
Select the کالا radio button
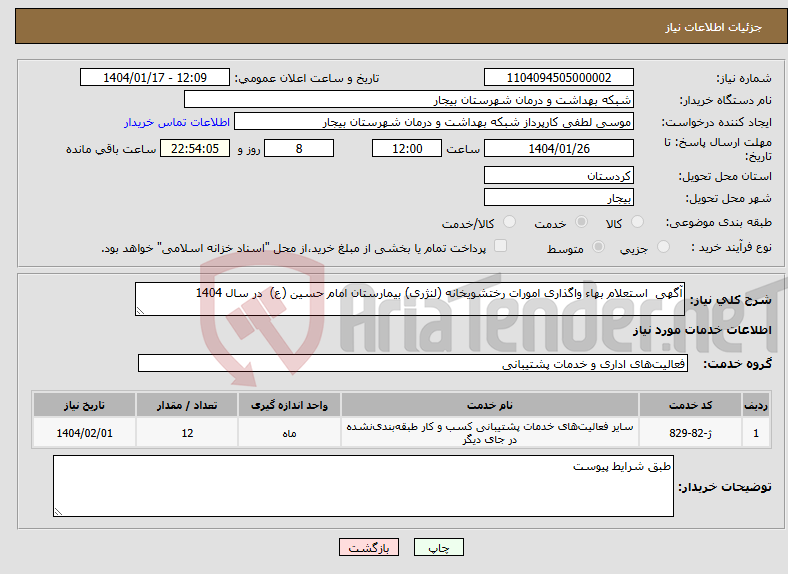637,222
